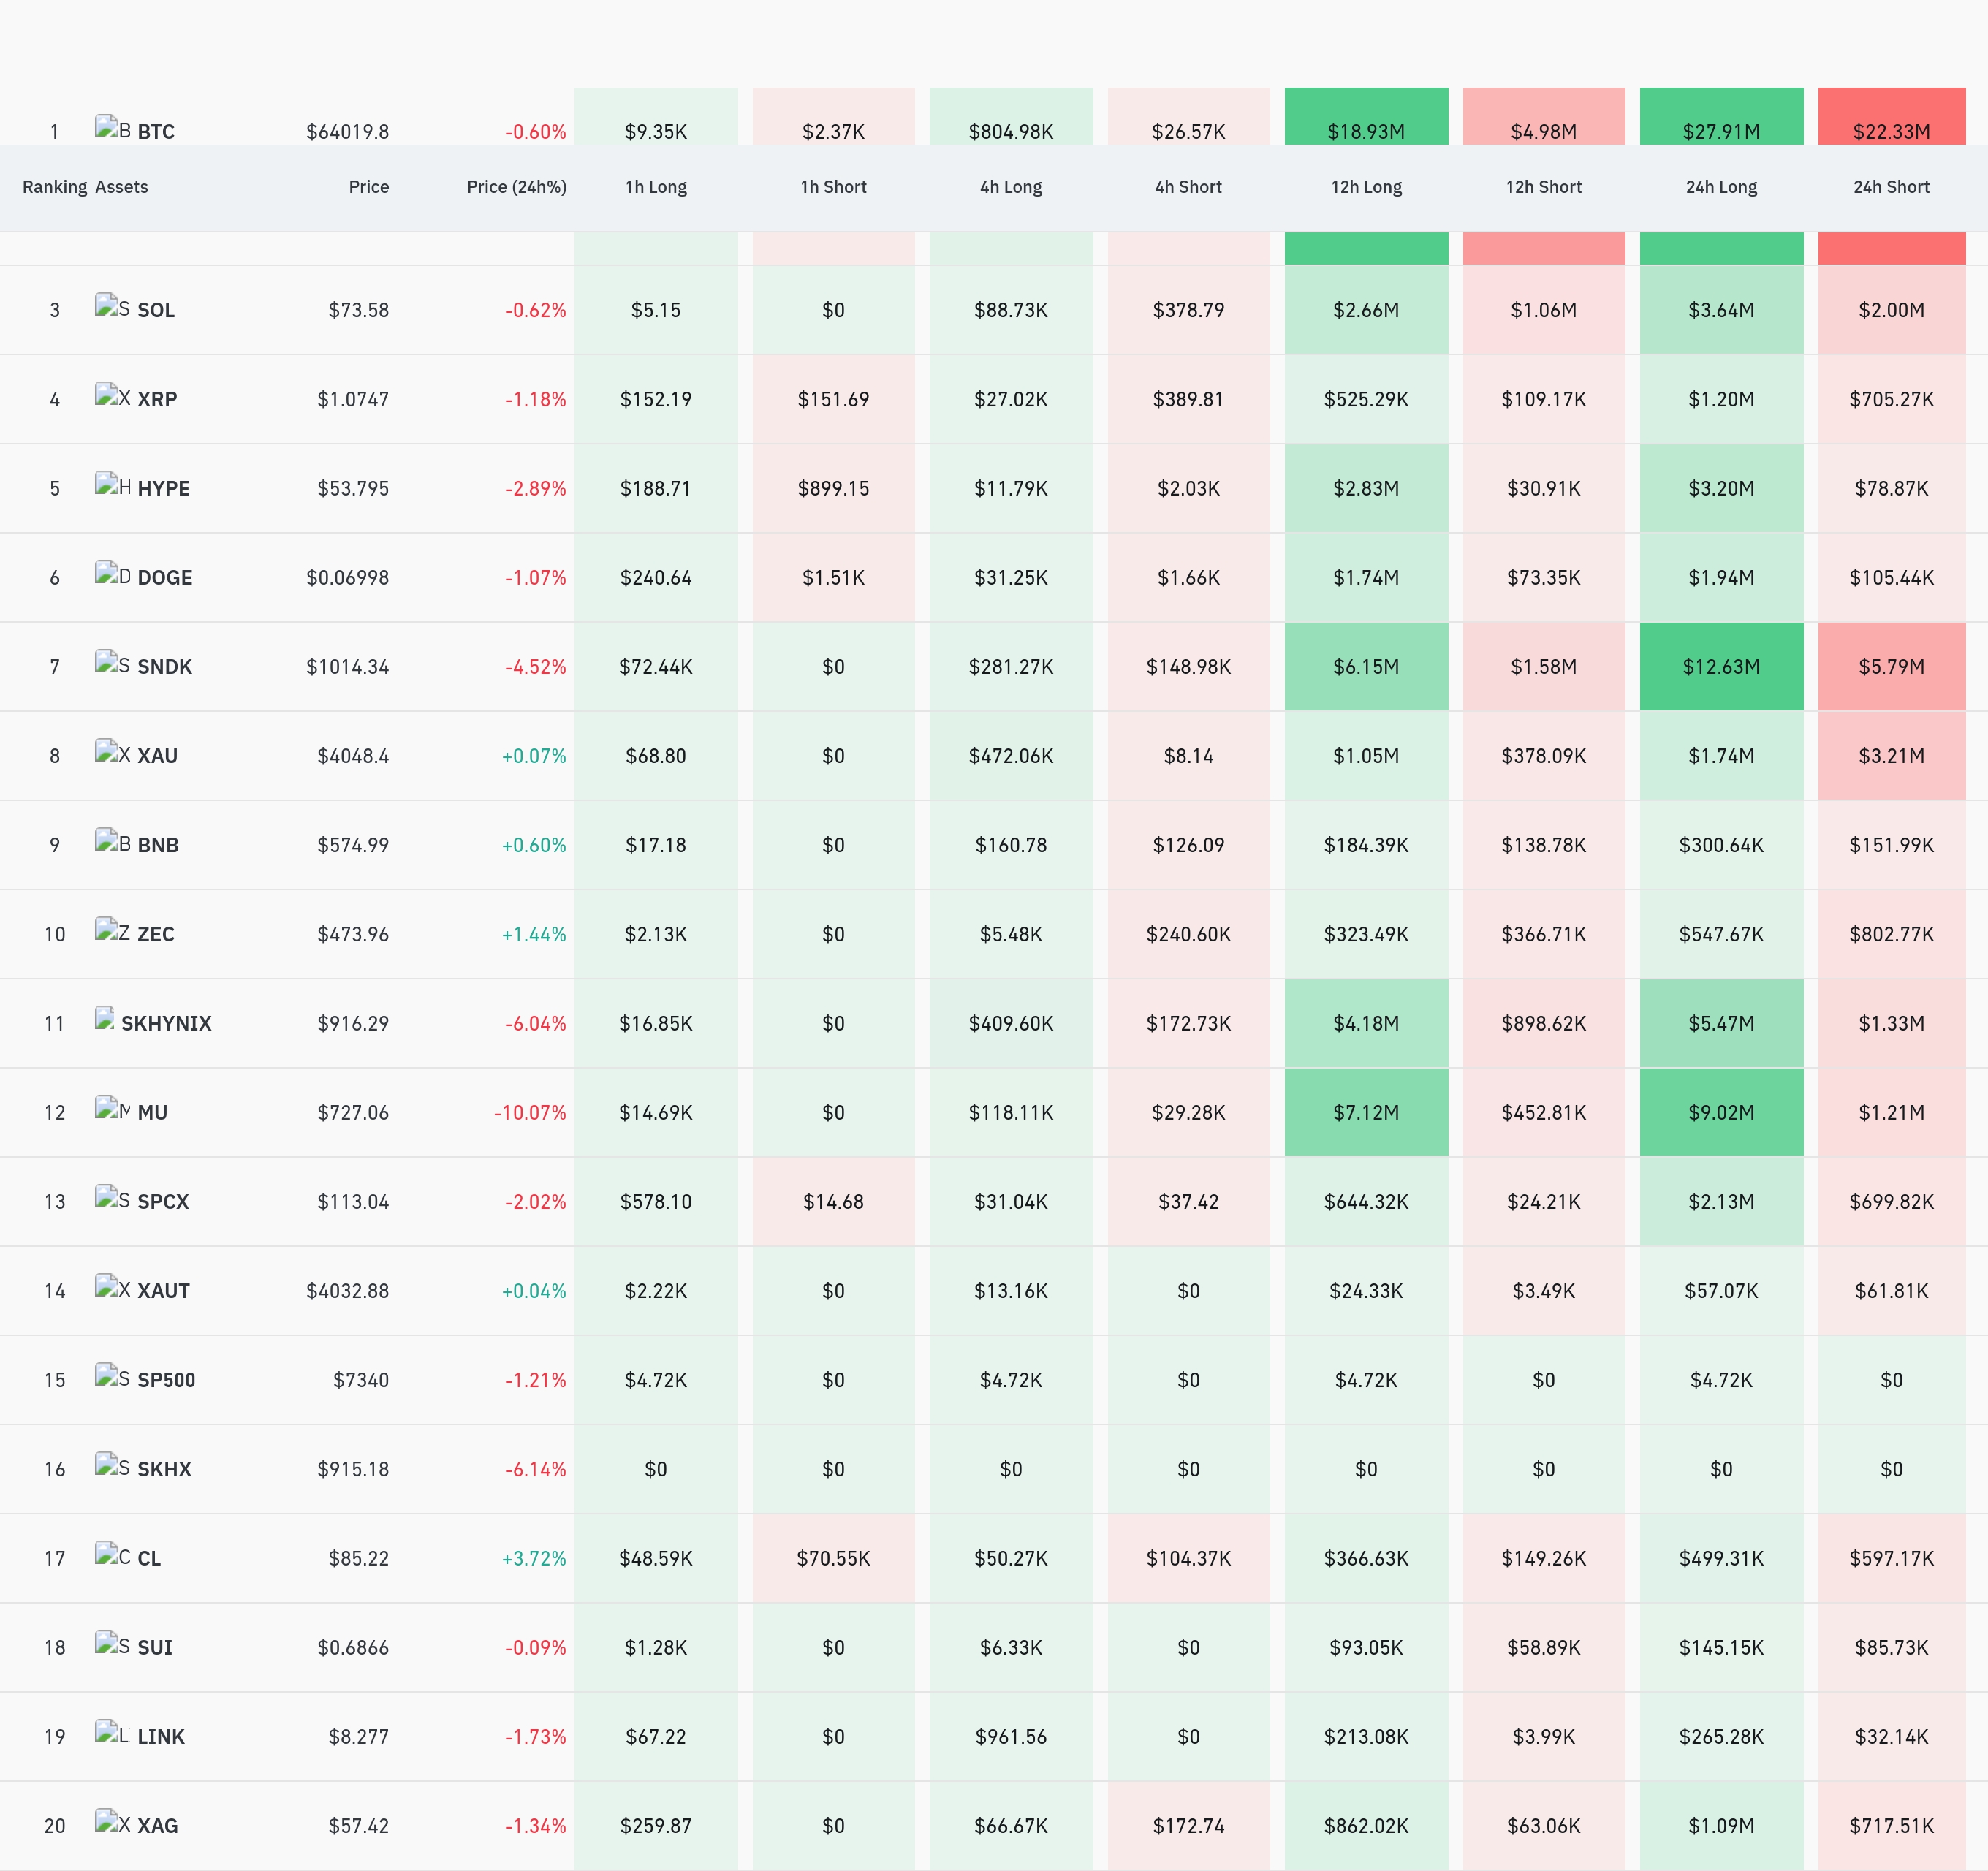Select the SNDK 24h Long $12.63M cell
Image resolution: width=1988 pixels, height=1871 pixels.
tap(1721, 667)
